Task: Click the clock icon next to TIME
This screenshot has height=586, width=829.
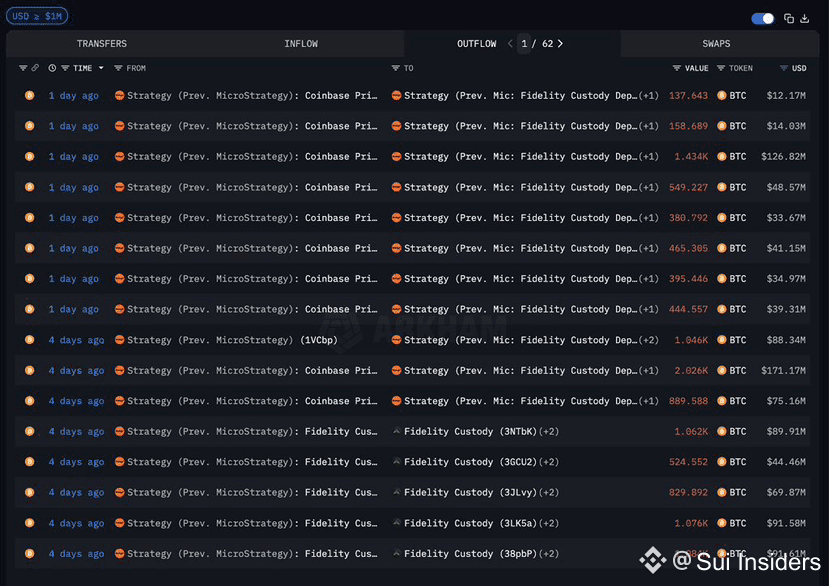Action: (52, 68)
